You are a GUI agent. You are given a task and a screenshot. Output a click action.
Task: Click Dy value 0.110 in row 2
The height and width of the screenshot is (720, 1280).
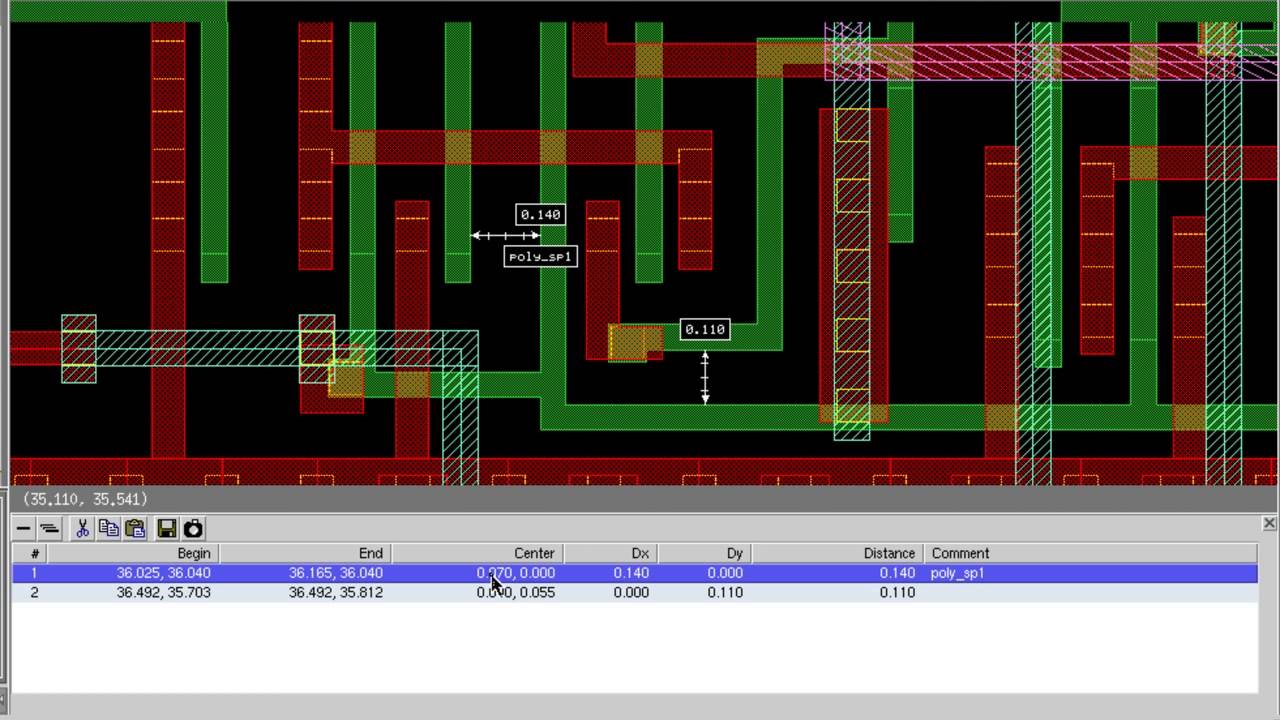725,592
